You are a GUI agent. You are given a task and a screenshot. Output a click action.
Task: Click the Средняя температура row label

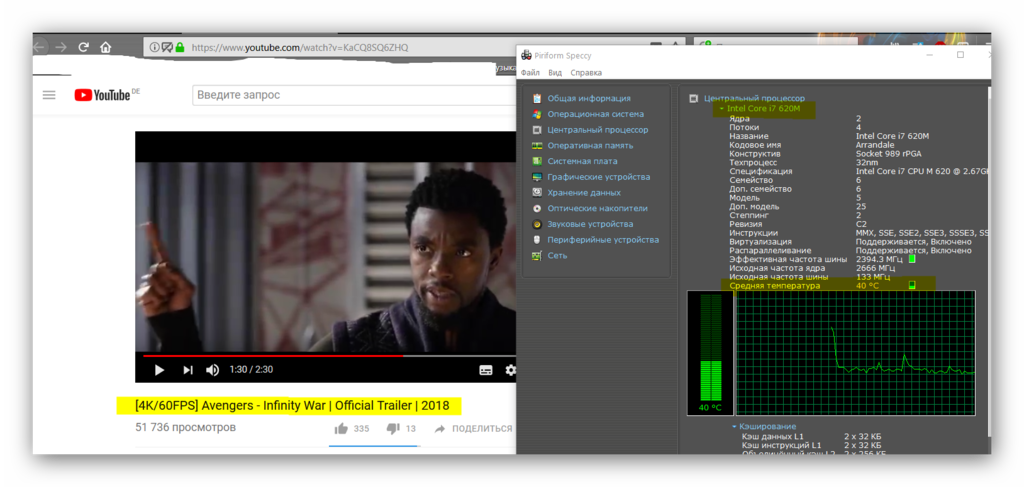(774, 286)
